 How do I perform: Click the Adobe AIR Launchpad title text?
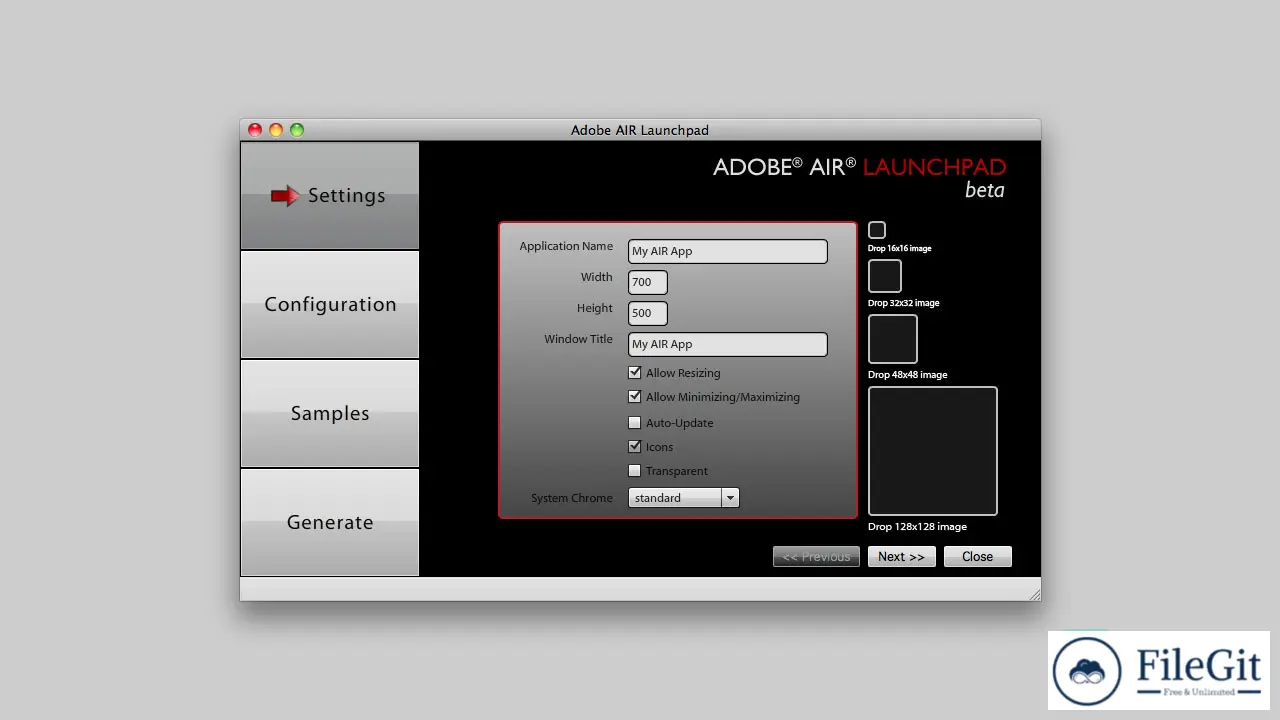[x=640, y=130]
